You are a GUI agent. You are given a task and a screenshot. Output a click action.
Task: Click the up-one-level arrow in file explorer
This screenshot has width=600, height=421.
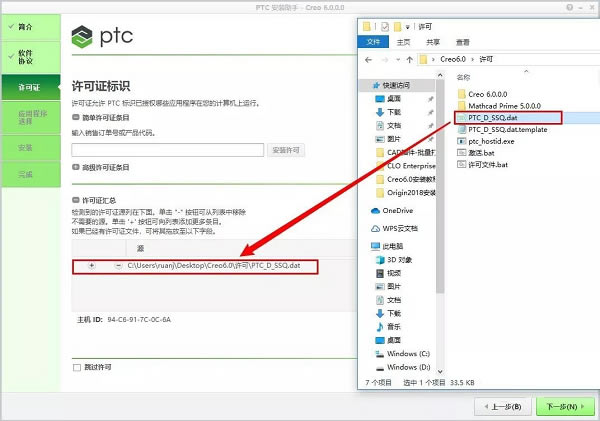410,60
